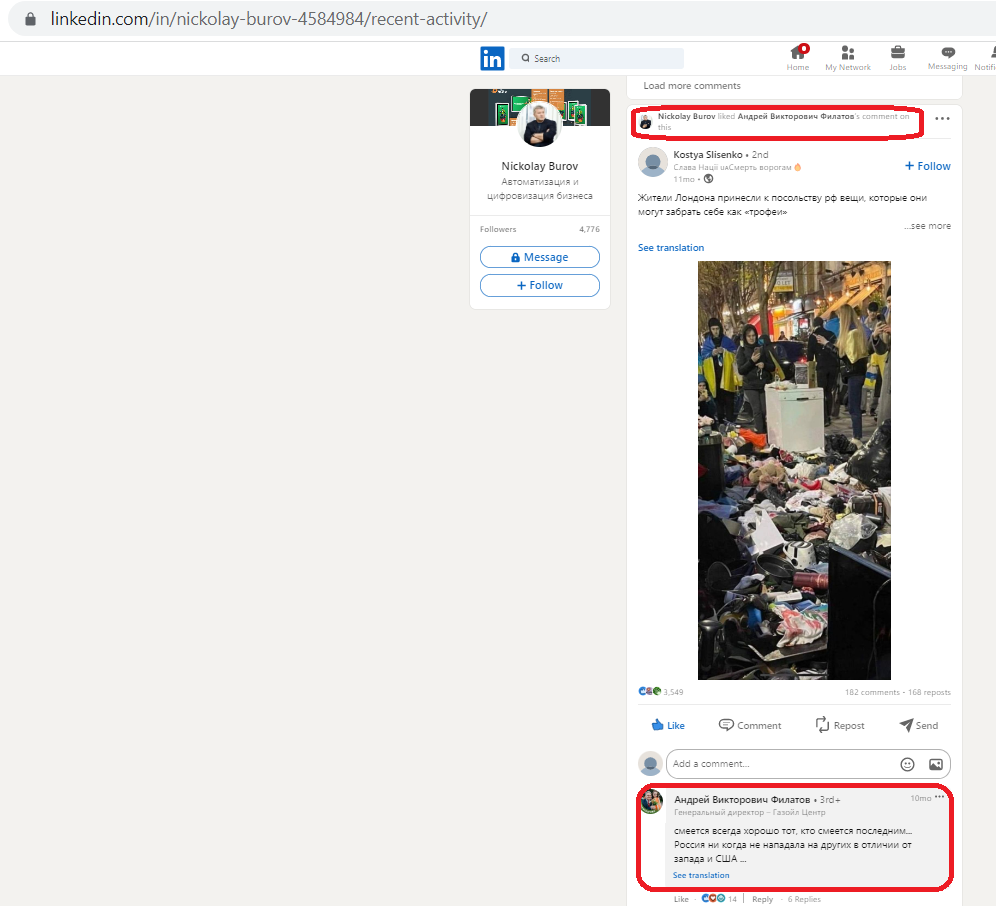
Task: Click the browser address bar lock icon
Action: [30, 19]
